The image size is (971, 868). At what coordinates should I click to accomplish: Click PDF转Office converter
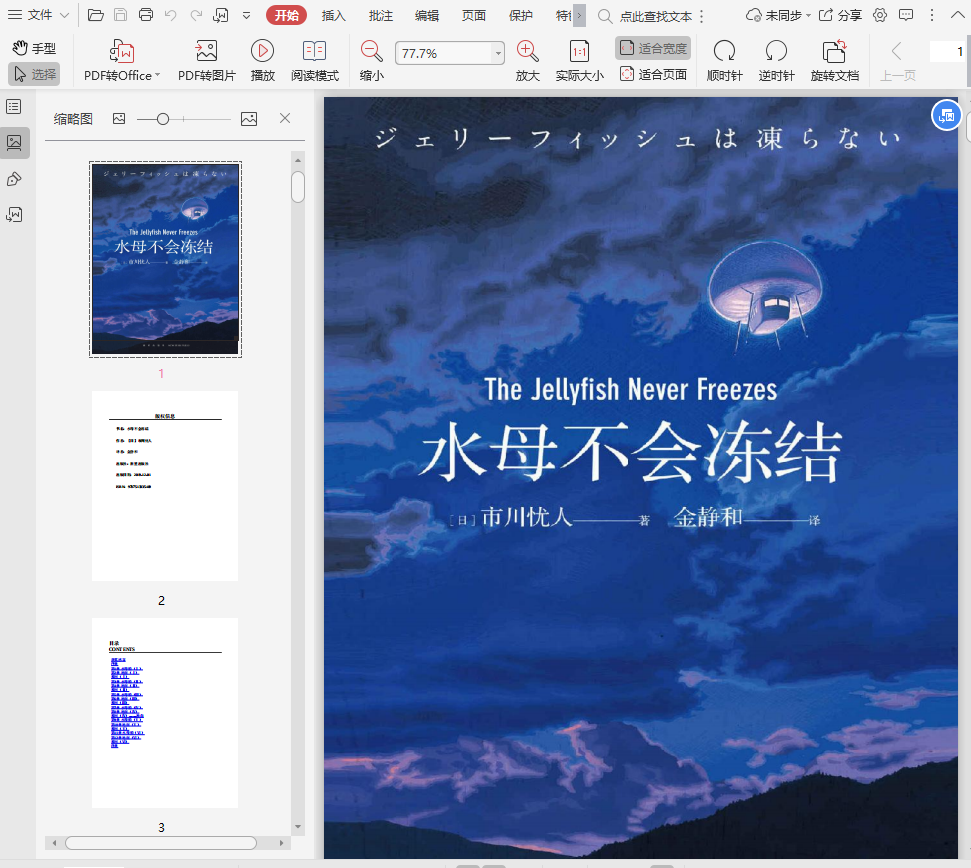click(122, 60)
